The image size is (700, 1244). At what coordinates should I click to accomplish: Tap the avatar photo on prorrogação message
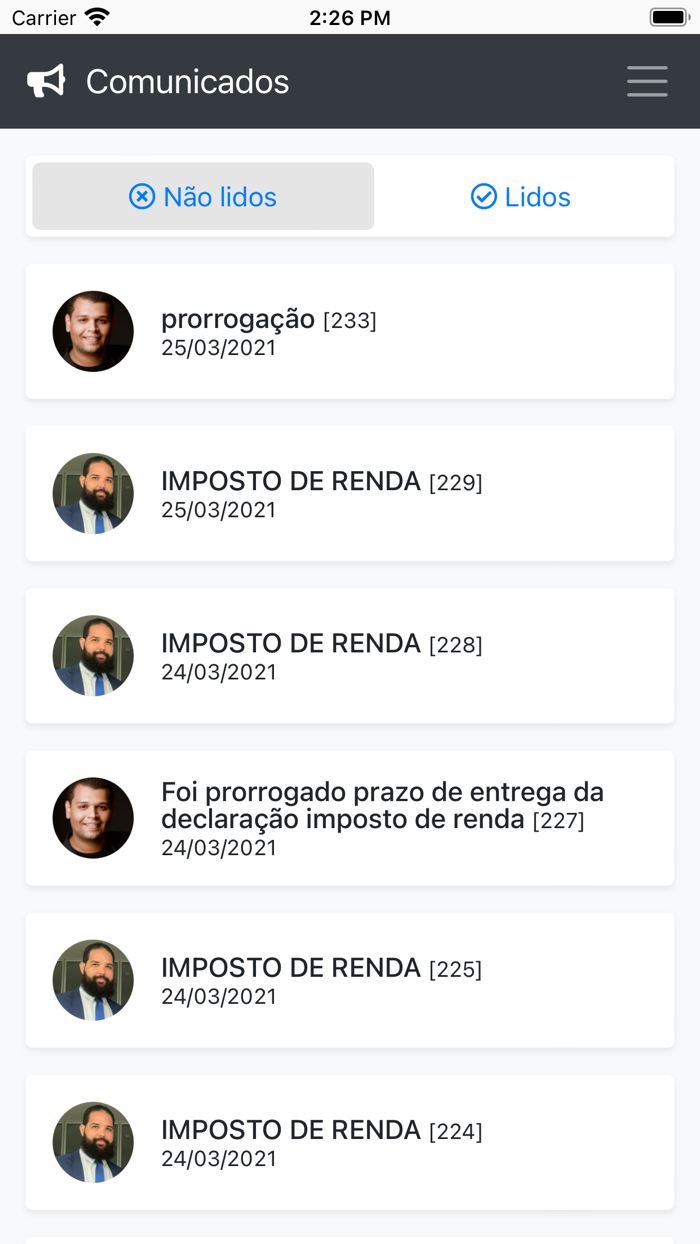coord(93,331)
